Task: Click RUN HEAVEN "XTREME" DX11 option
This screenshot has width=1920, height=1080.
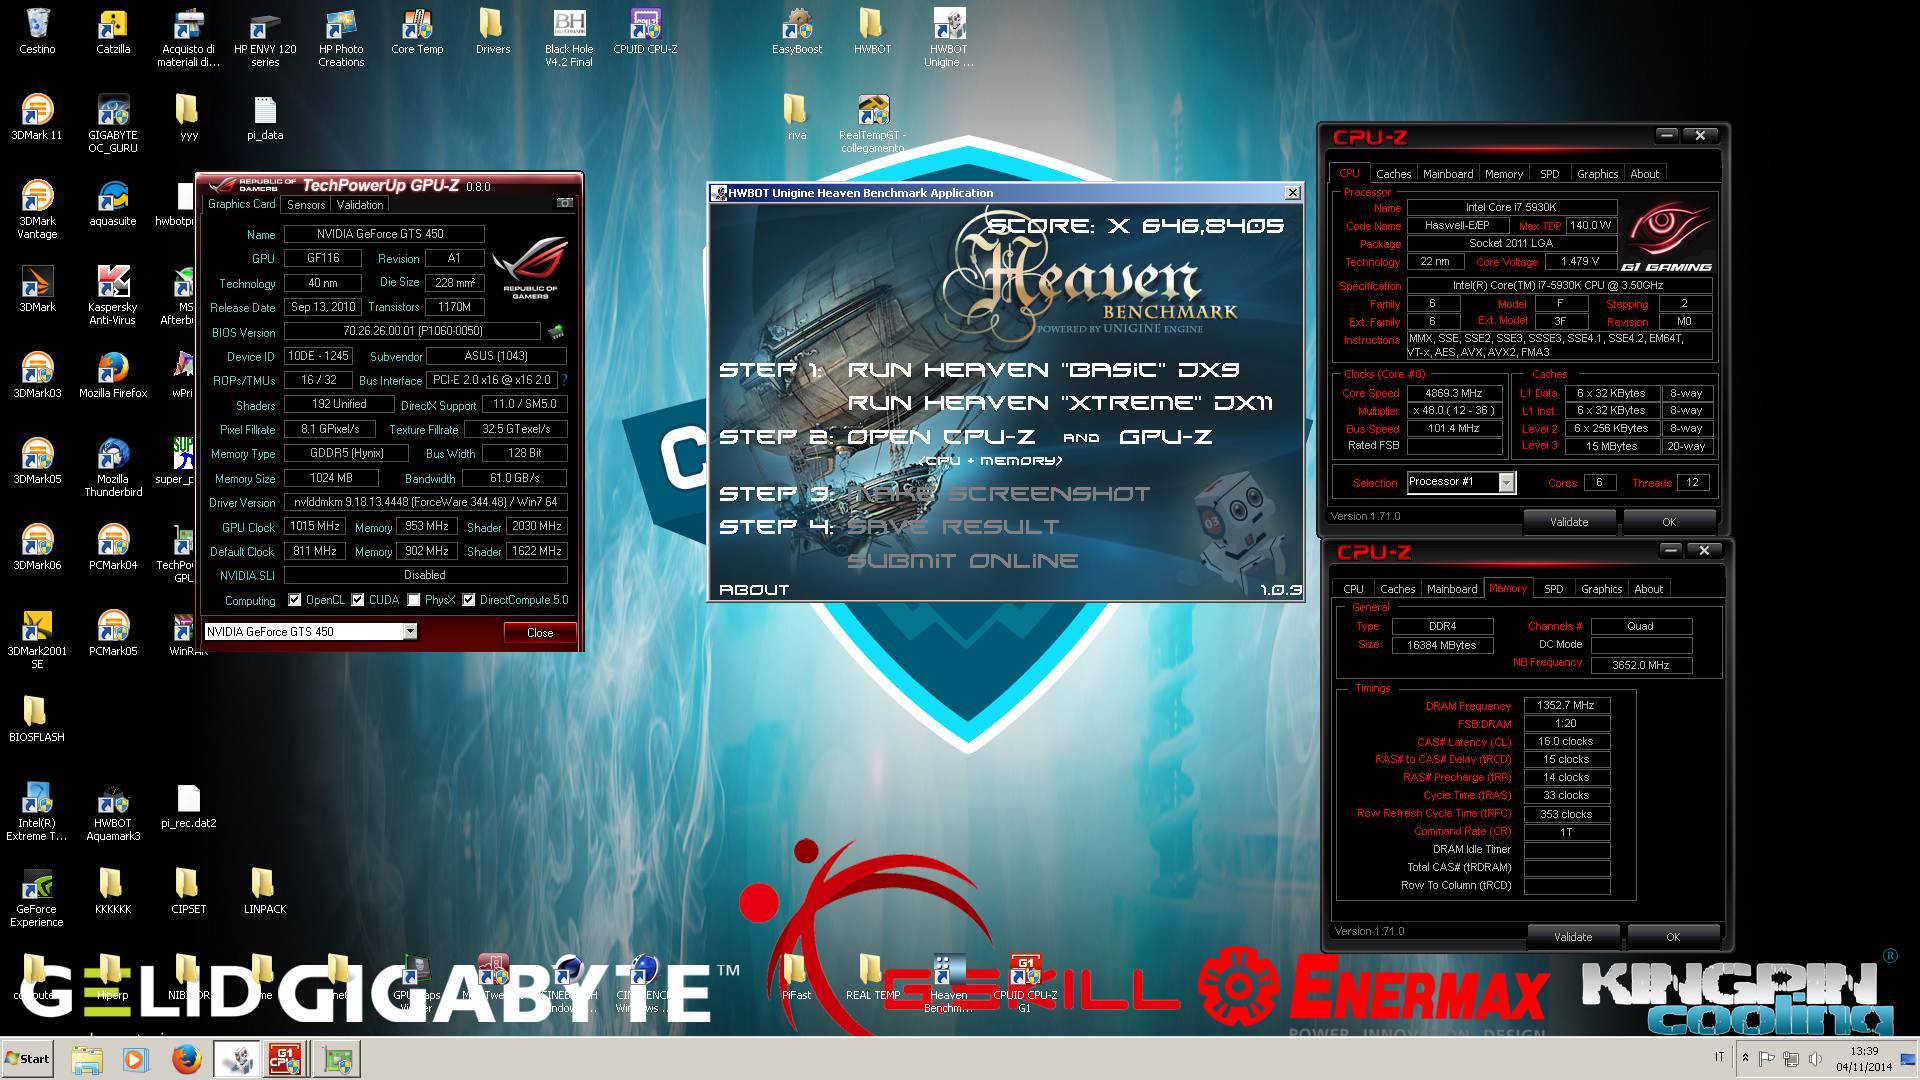Action: click(1060, 403)
